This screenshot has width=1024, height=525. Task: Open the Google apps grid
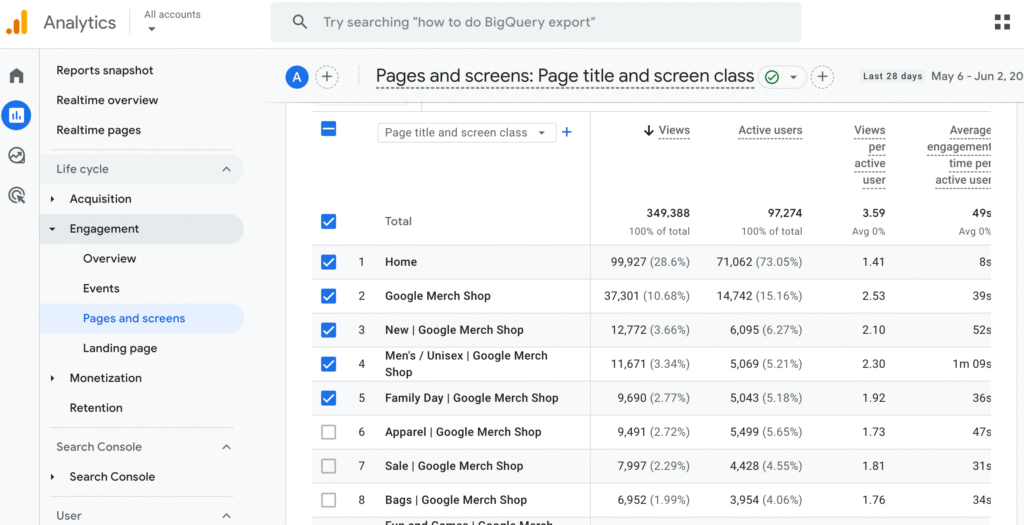click(x=1002, y=22)
